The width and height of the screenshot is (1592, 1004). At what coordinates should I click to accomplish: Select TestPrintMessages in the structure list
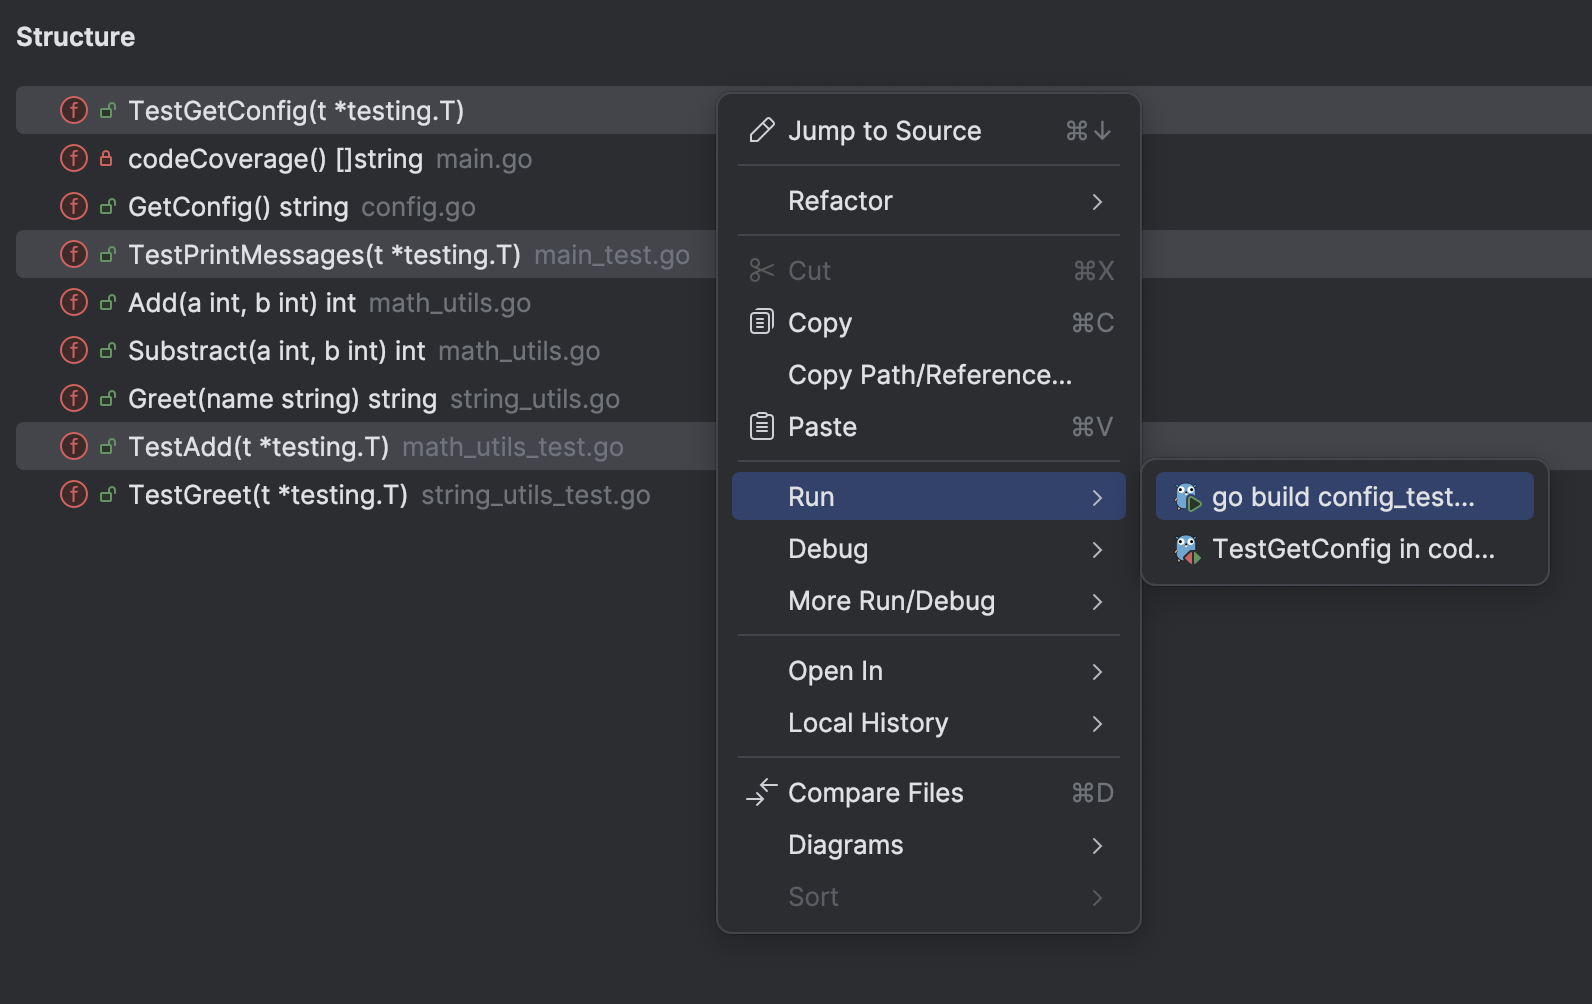tap(324, 255)
